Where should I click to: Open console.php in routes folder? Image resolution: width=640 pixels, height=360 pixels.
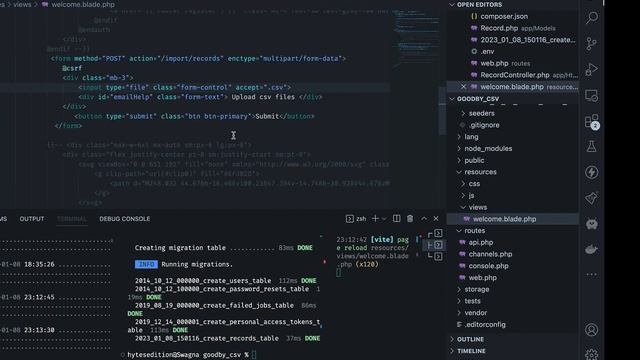tap(488, 266)
